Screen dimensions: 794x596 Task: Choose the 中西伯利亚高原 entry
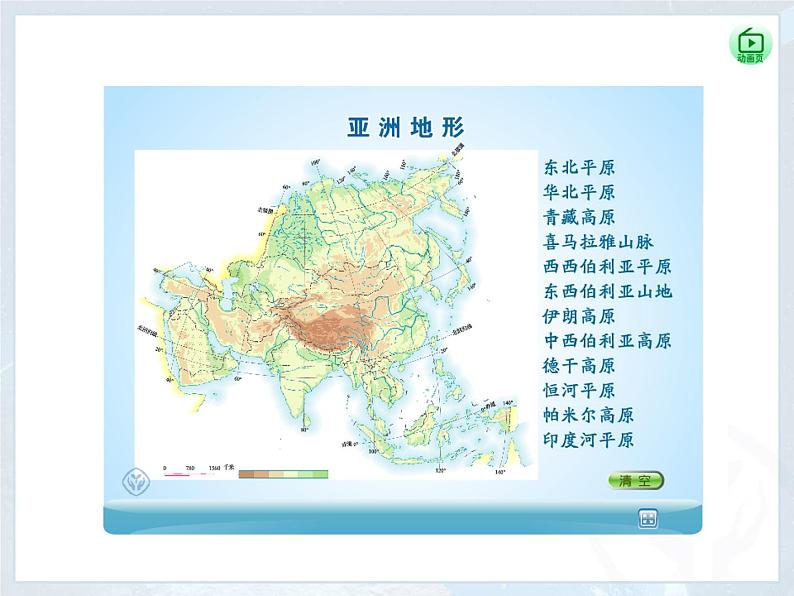[x=607, y=341]
